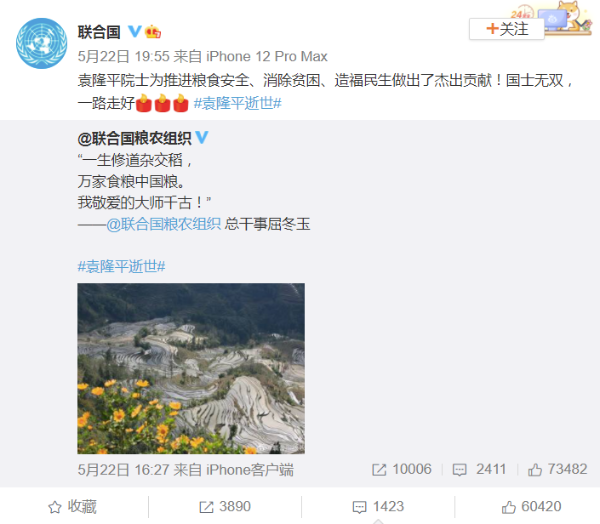Open the #袁隆平逝世# hashtag in main post
Image resolution: width=600 pixels, height=524 pixels.
238,103
